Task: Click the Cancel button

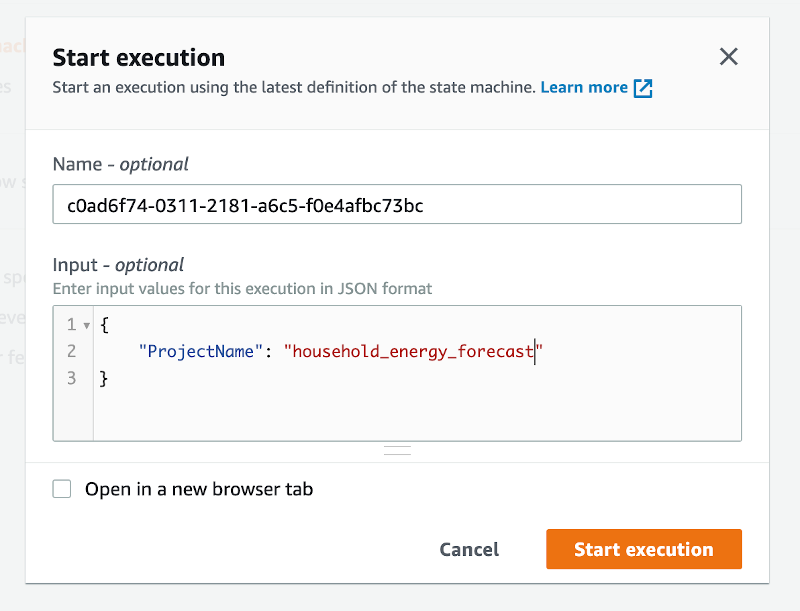Action: click(468, 549)
